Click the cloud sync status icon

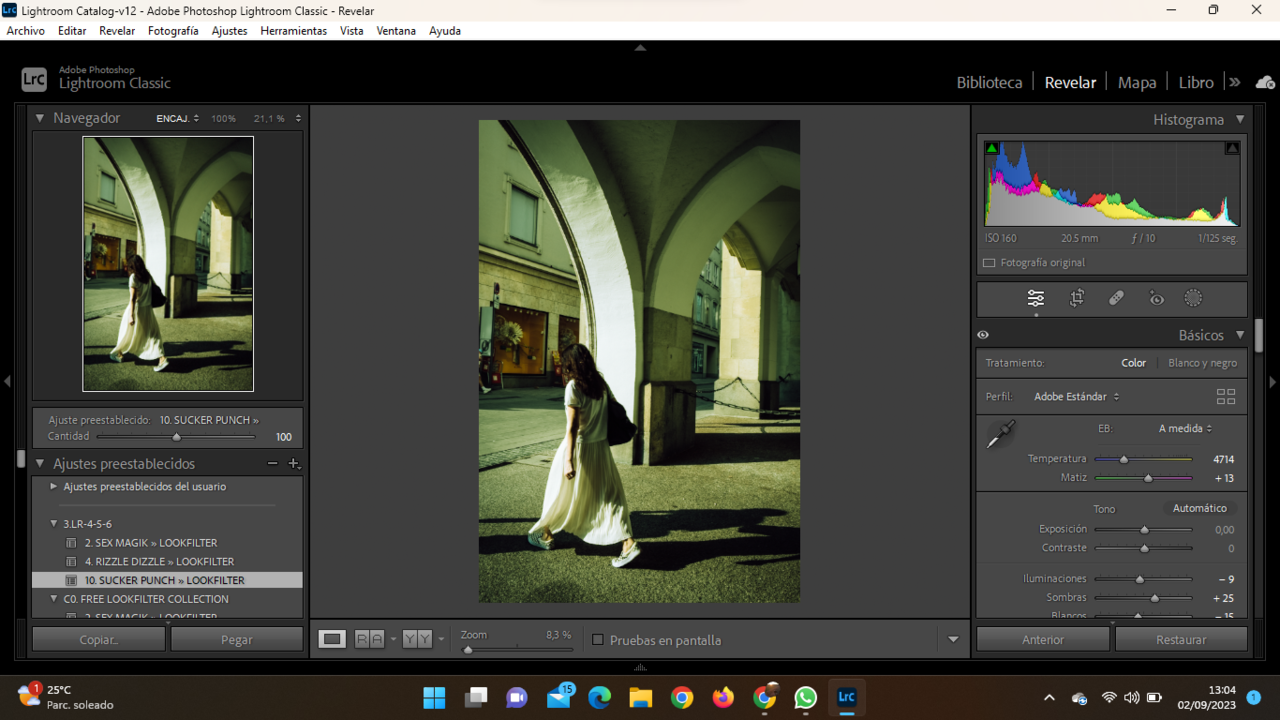click(1265, 82)
